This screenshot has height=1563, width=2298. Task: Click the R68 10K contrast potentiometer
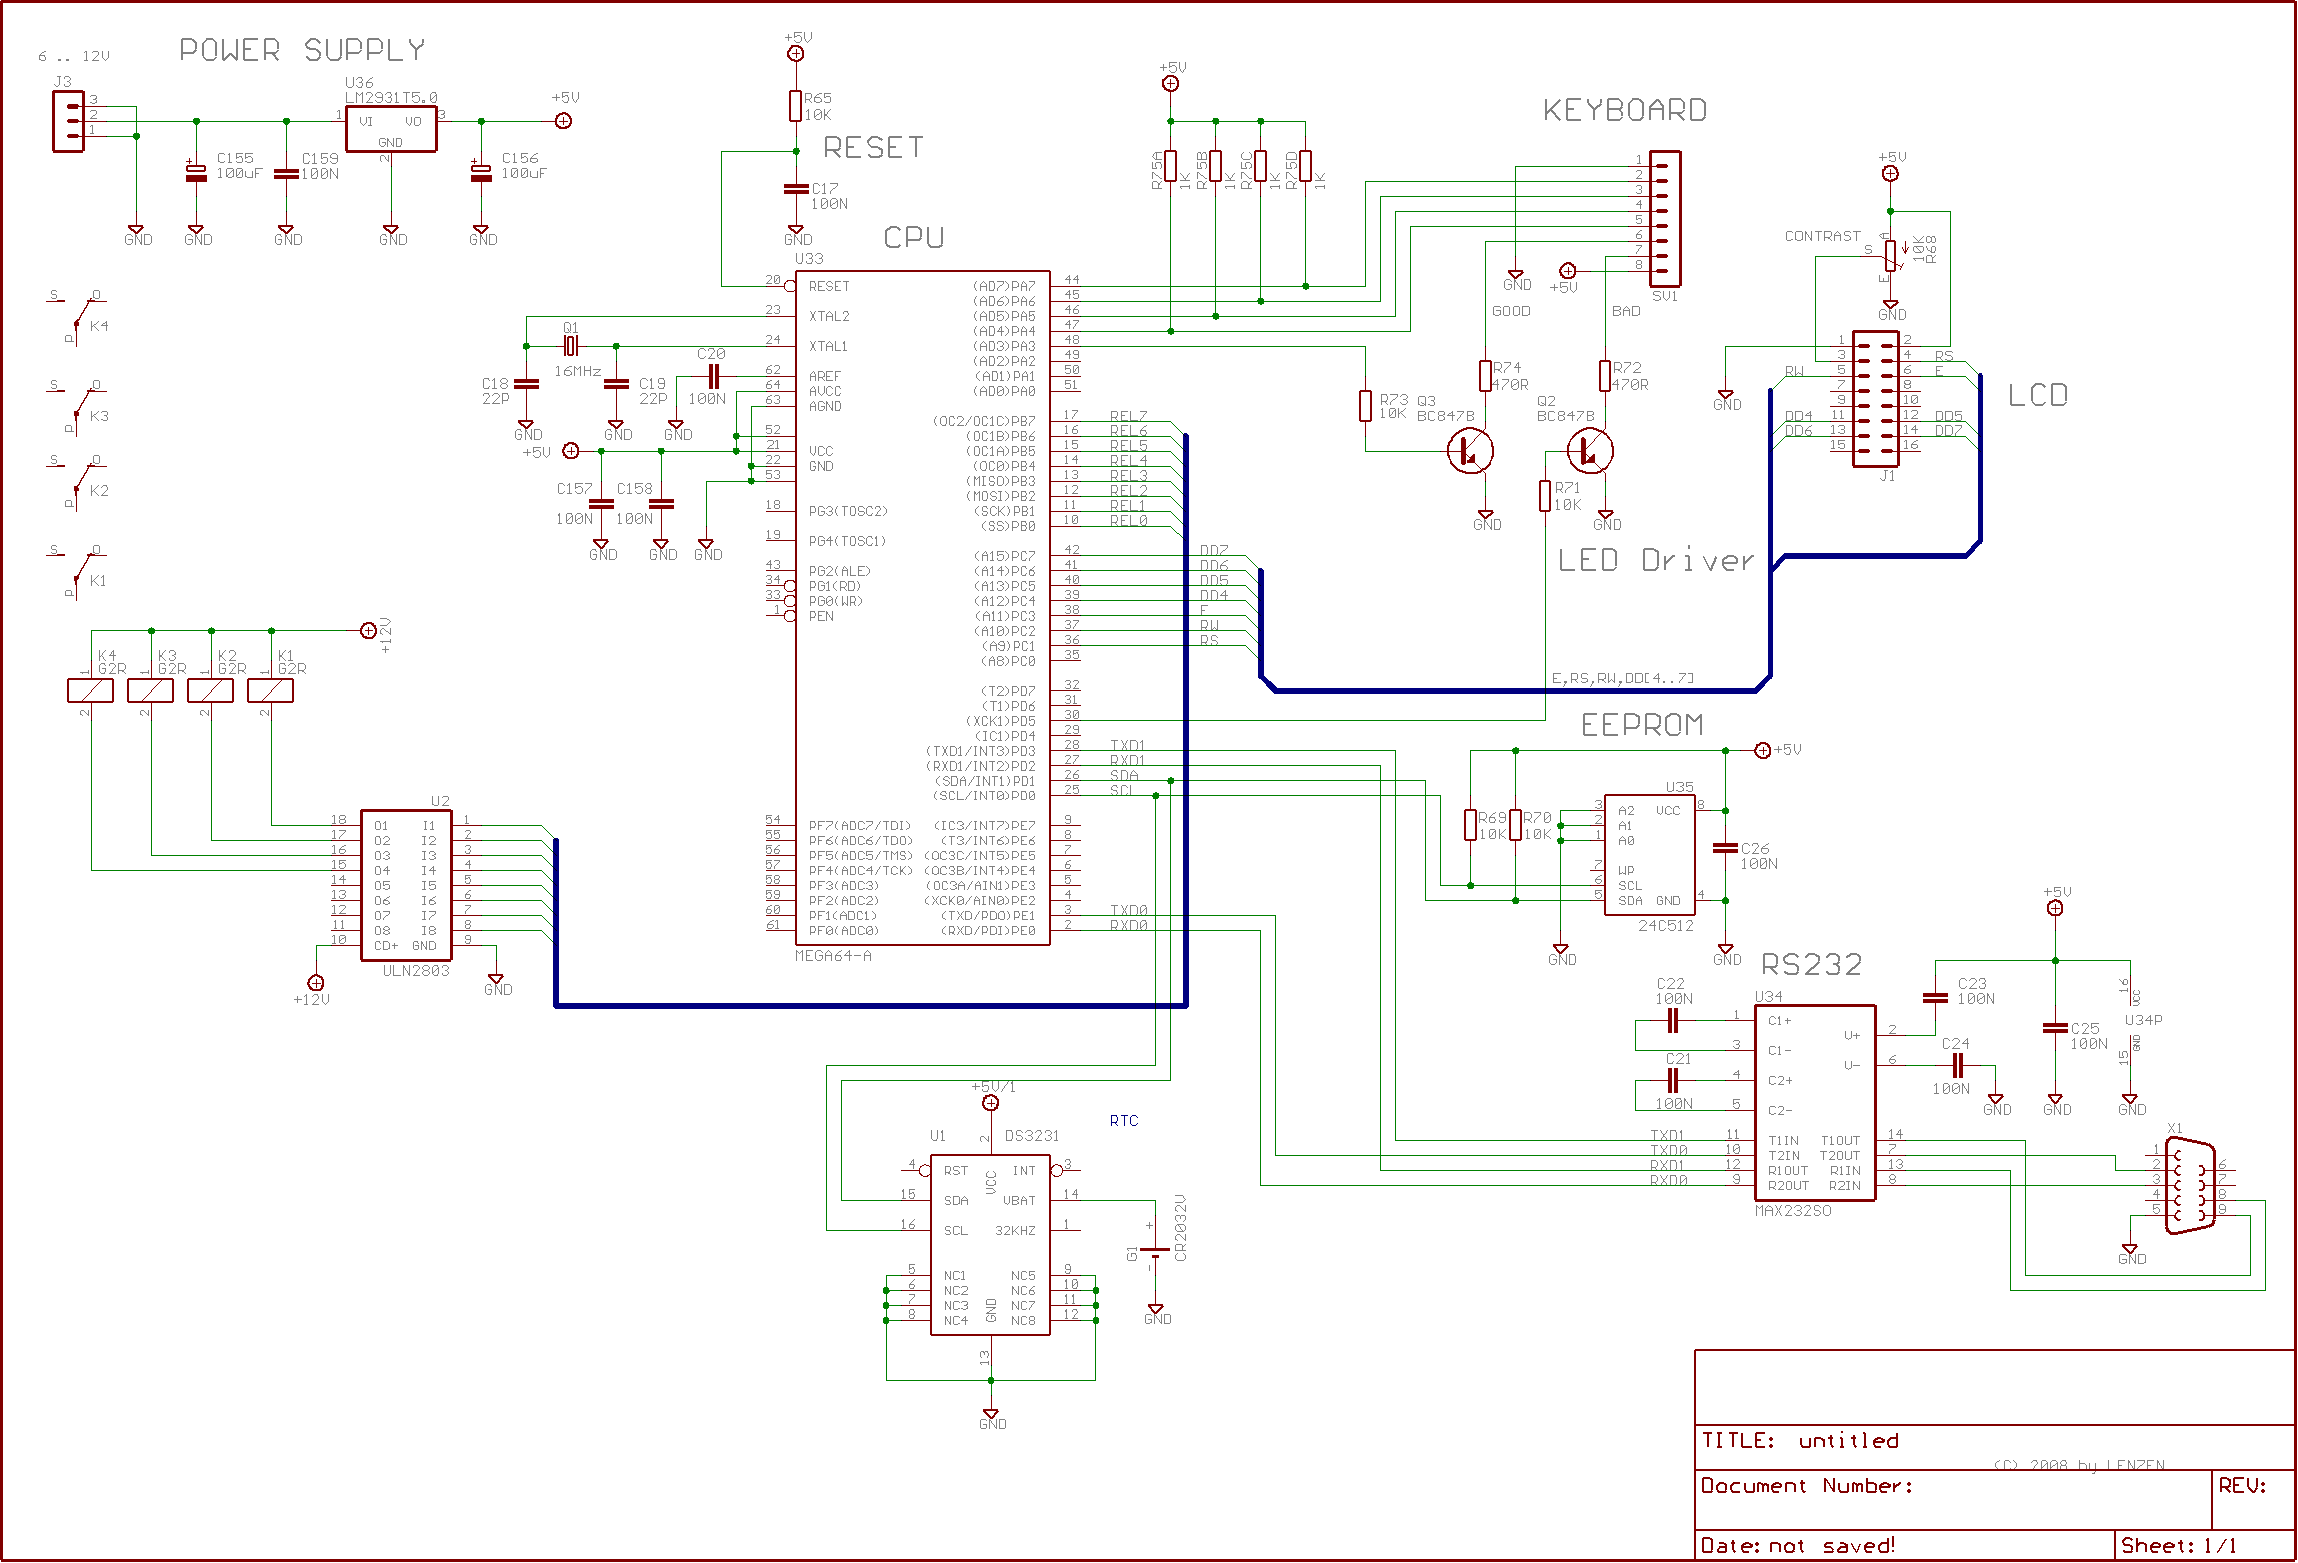tap(1891, 256)
